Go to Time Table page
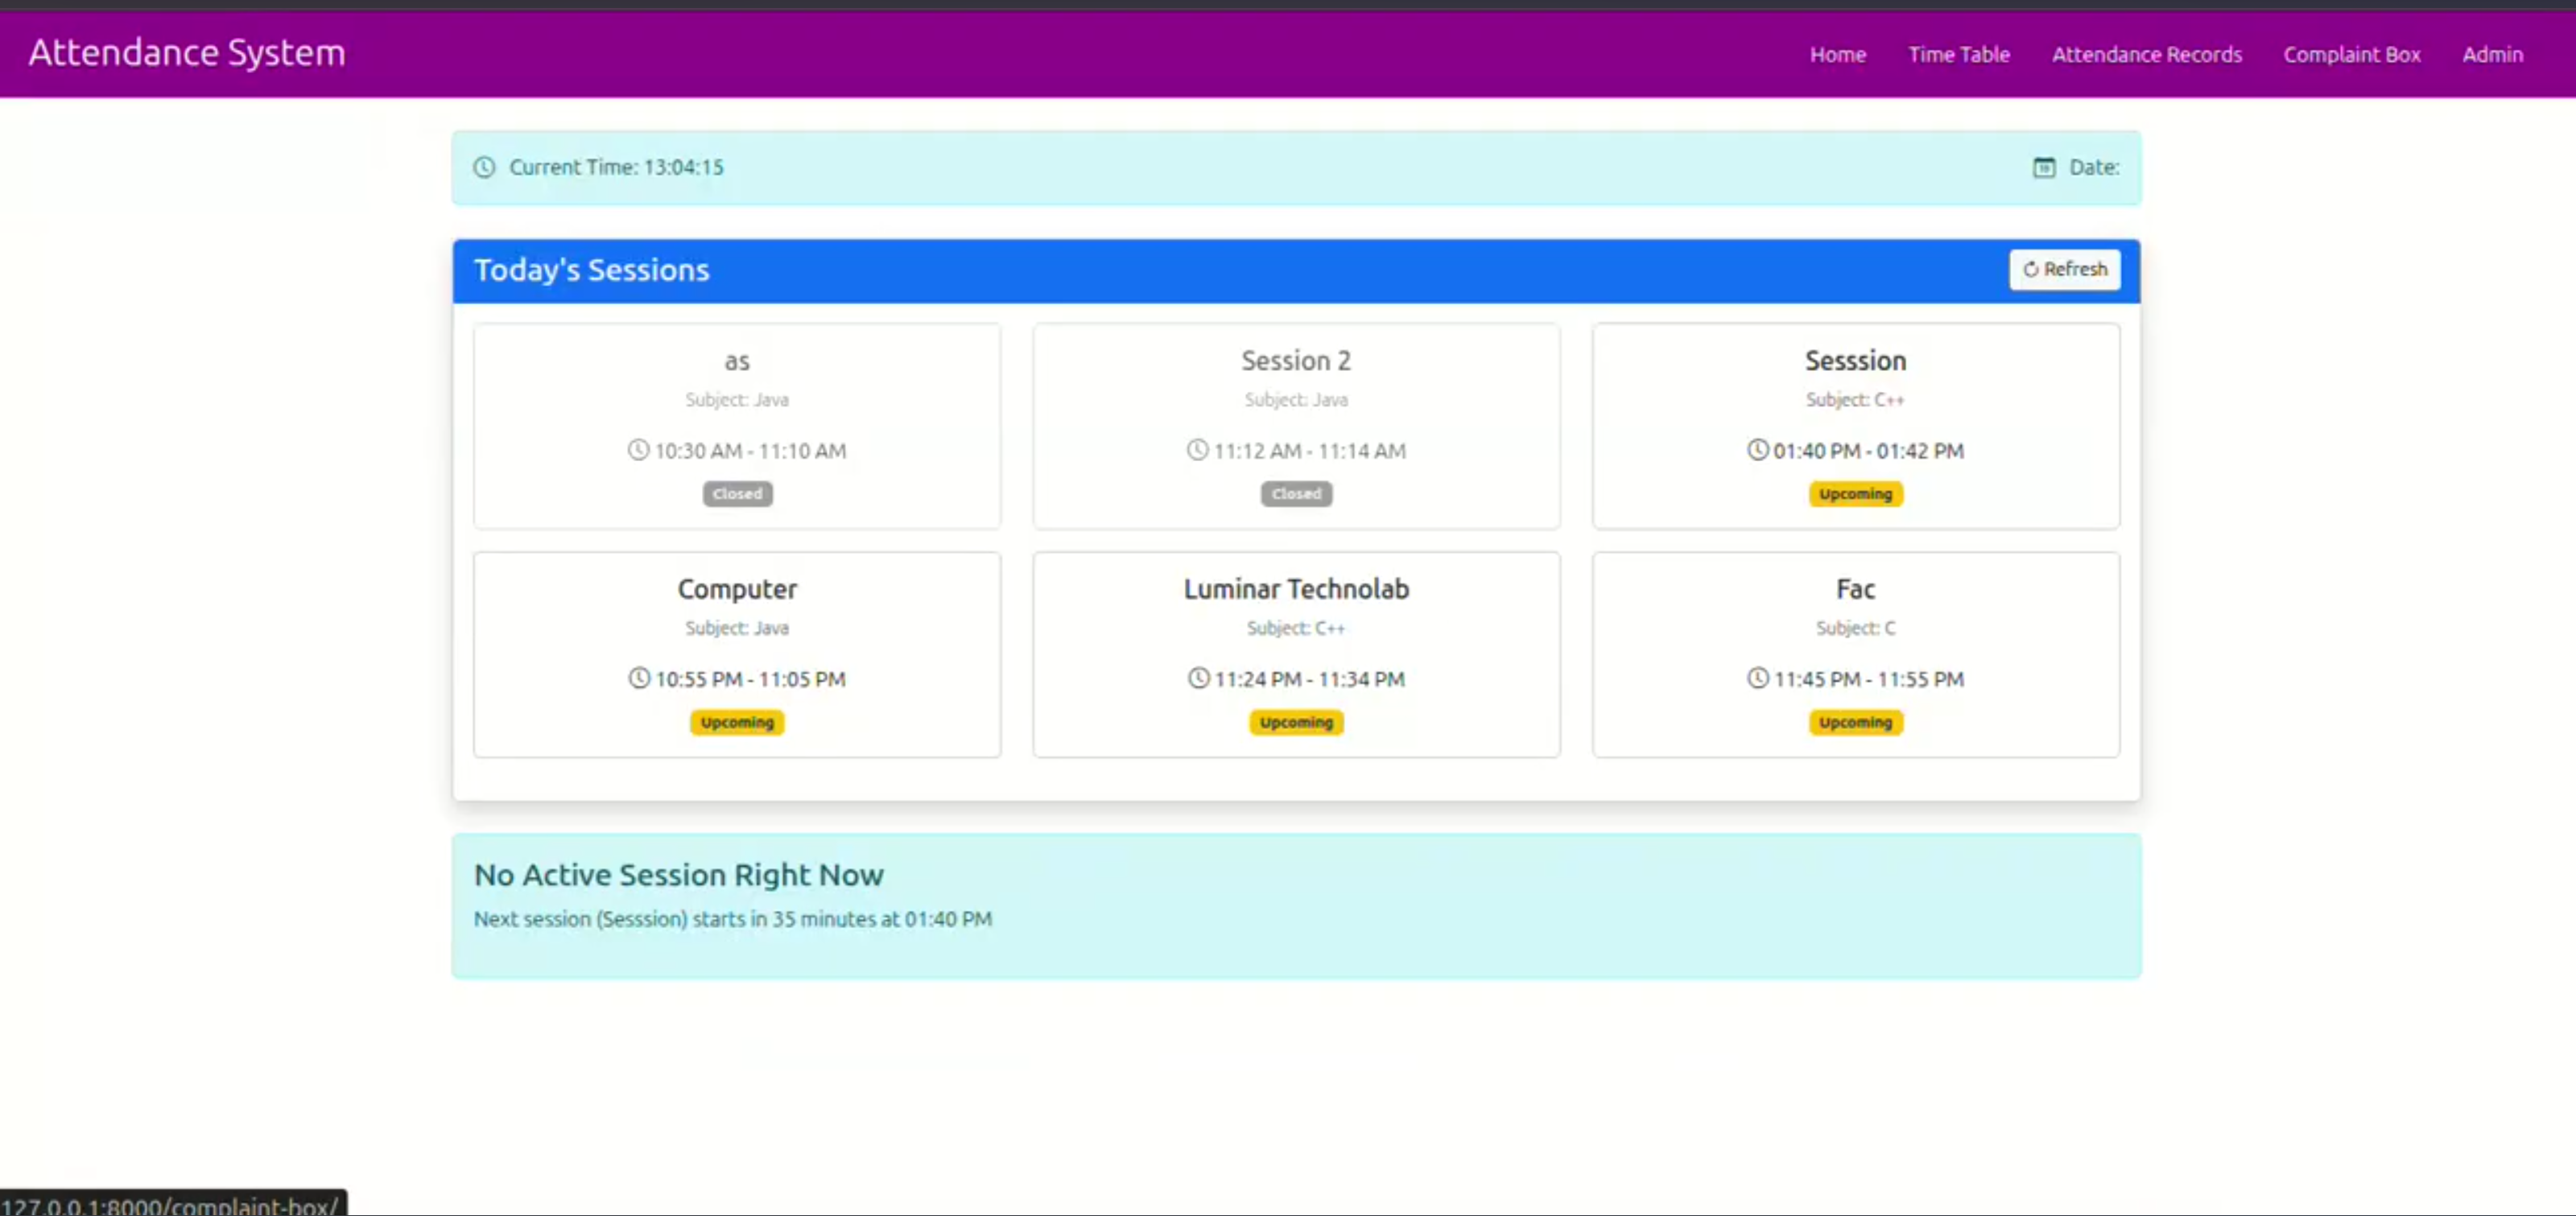Viewport: 2576px width, 1216px height. coord(1958,55)
